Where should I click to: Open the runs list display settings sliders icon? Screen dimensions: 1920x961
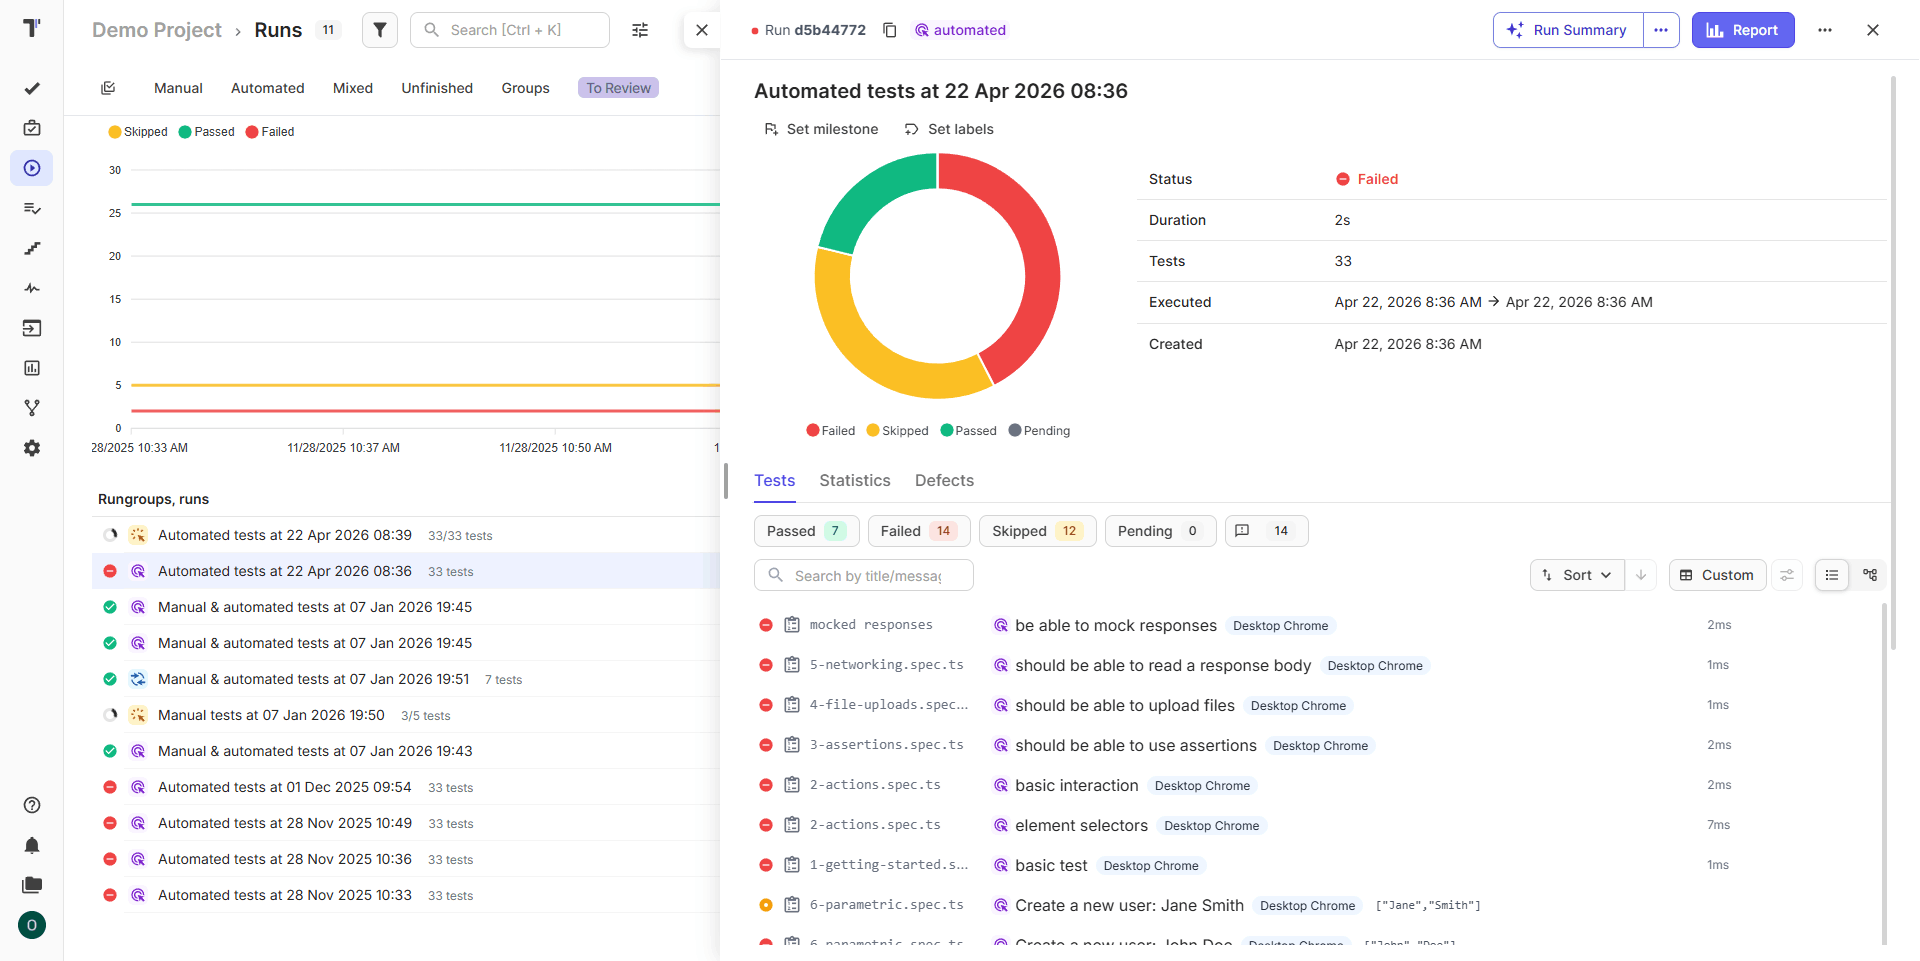(x=640, y=30)
